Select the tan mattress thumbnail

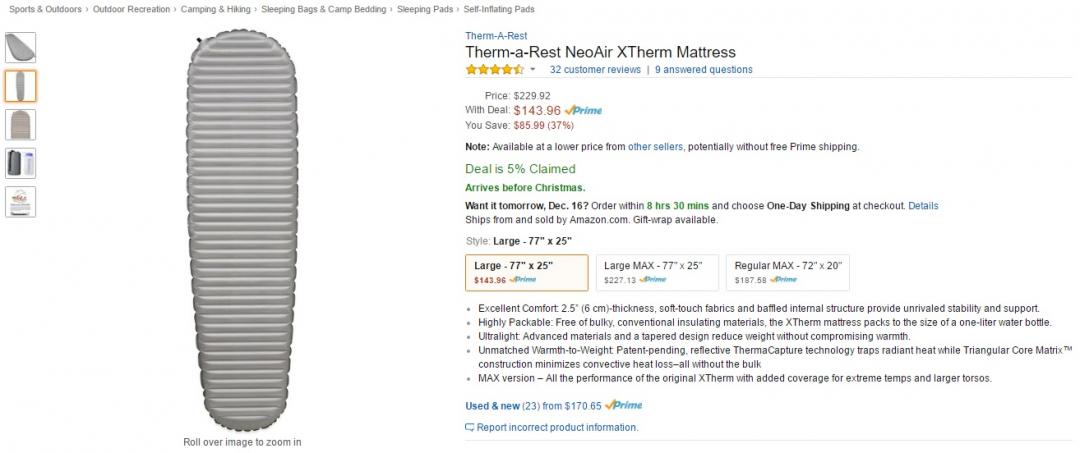click(20, 125)
